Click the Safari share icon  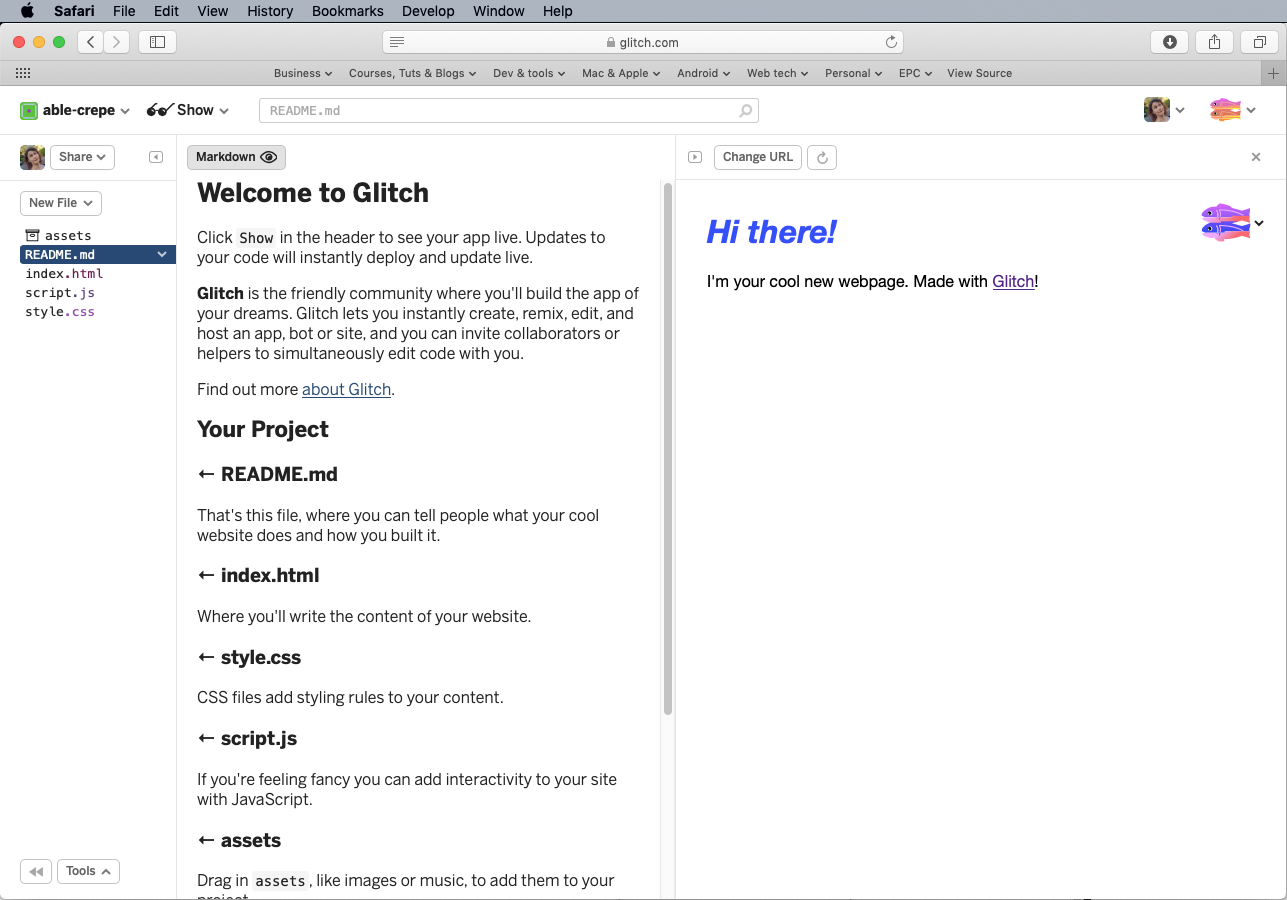pyautogui.click(x=1215, y=42)
